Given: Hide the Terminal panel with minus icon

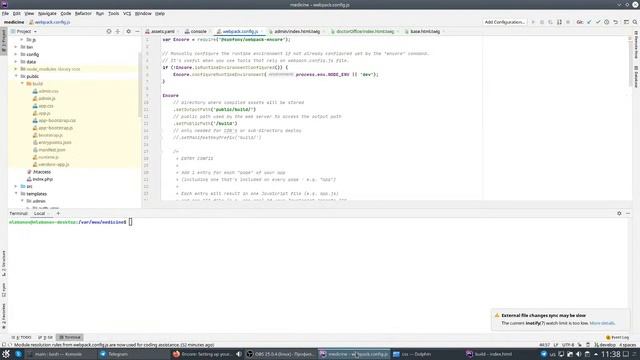Looking at the screenshot, I should click(x=628, y=213).
